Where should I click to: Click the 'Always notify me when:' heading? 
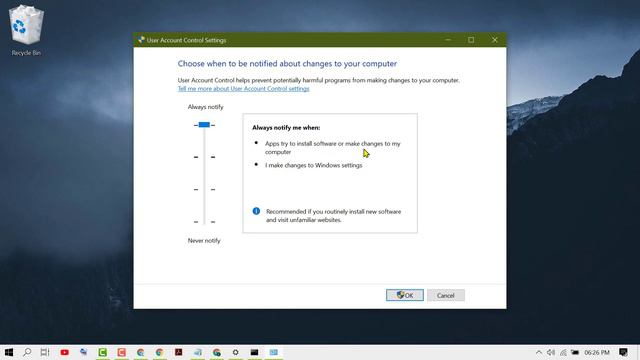pyautogui.click(x=286, y=127)
